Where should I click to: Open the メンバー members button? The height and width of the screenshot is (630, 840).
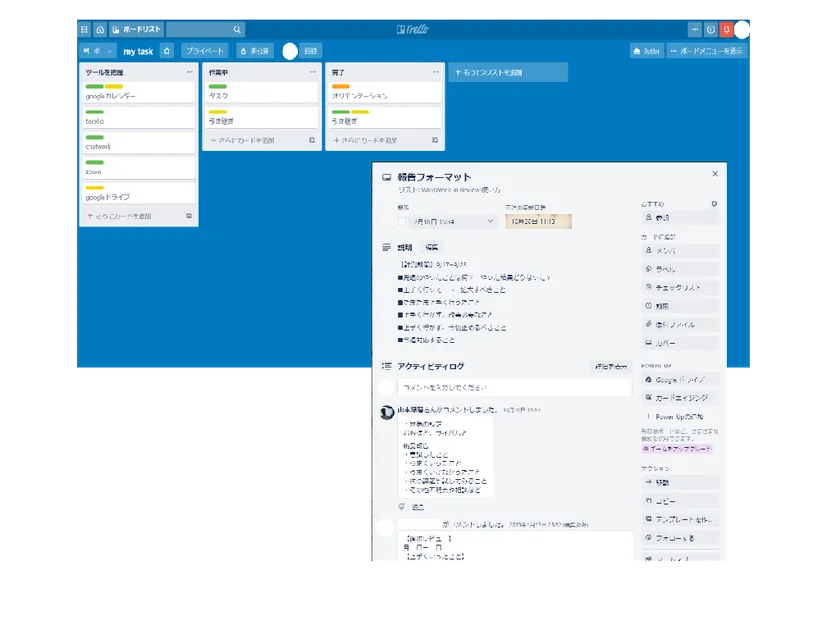[680, 250]
